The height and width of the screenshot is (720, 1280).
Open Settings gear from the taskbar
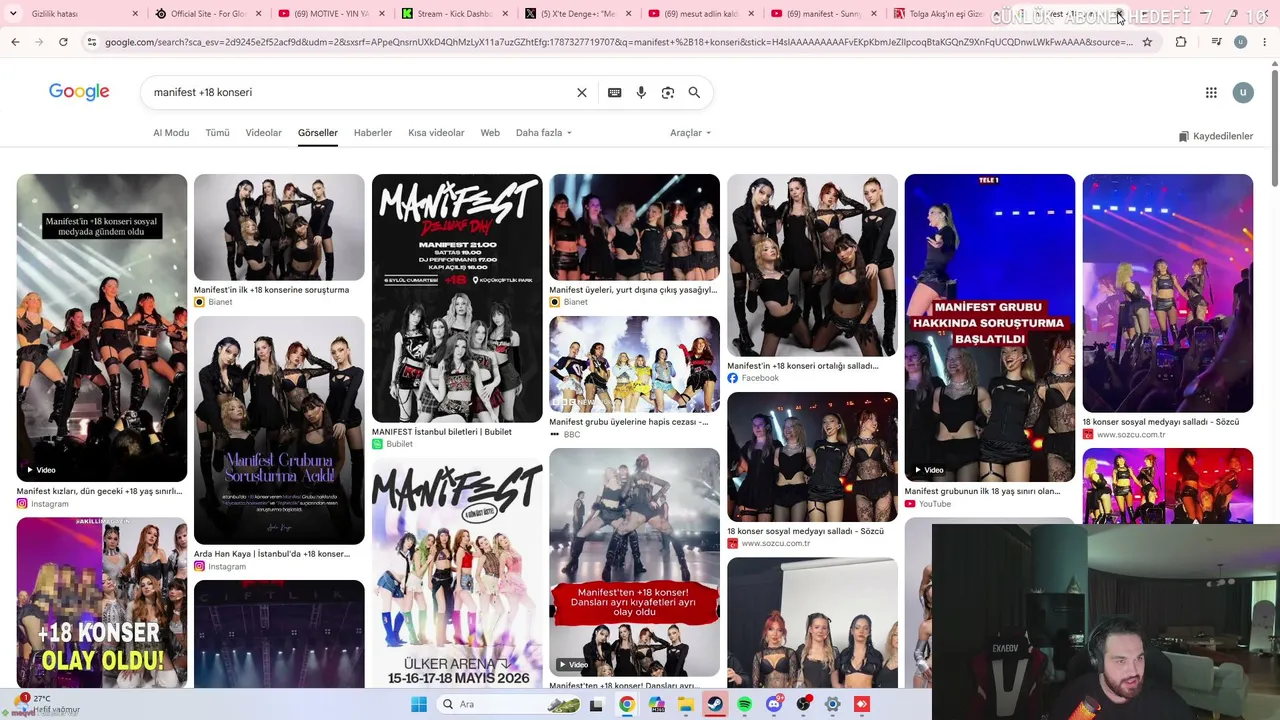832,704
